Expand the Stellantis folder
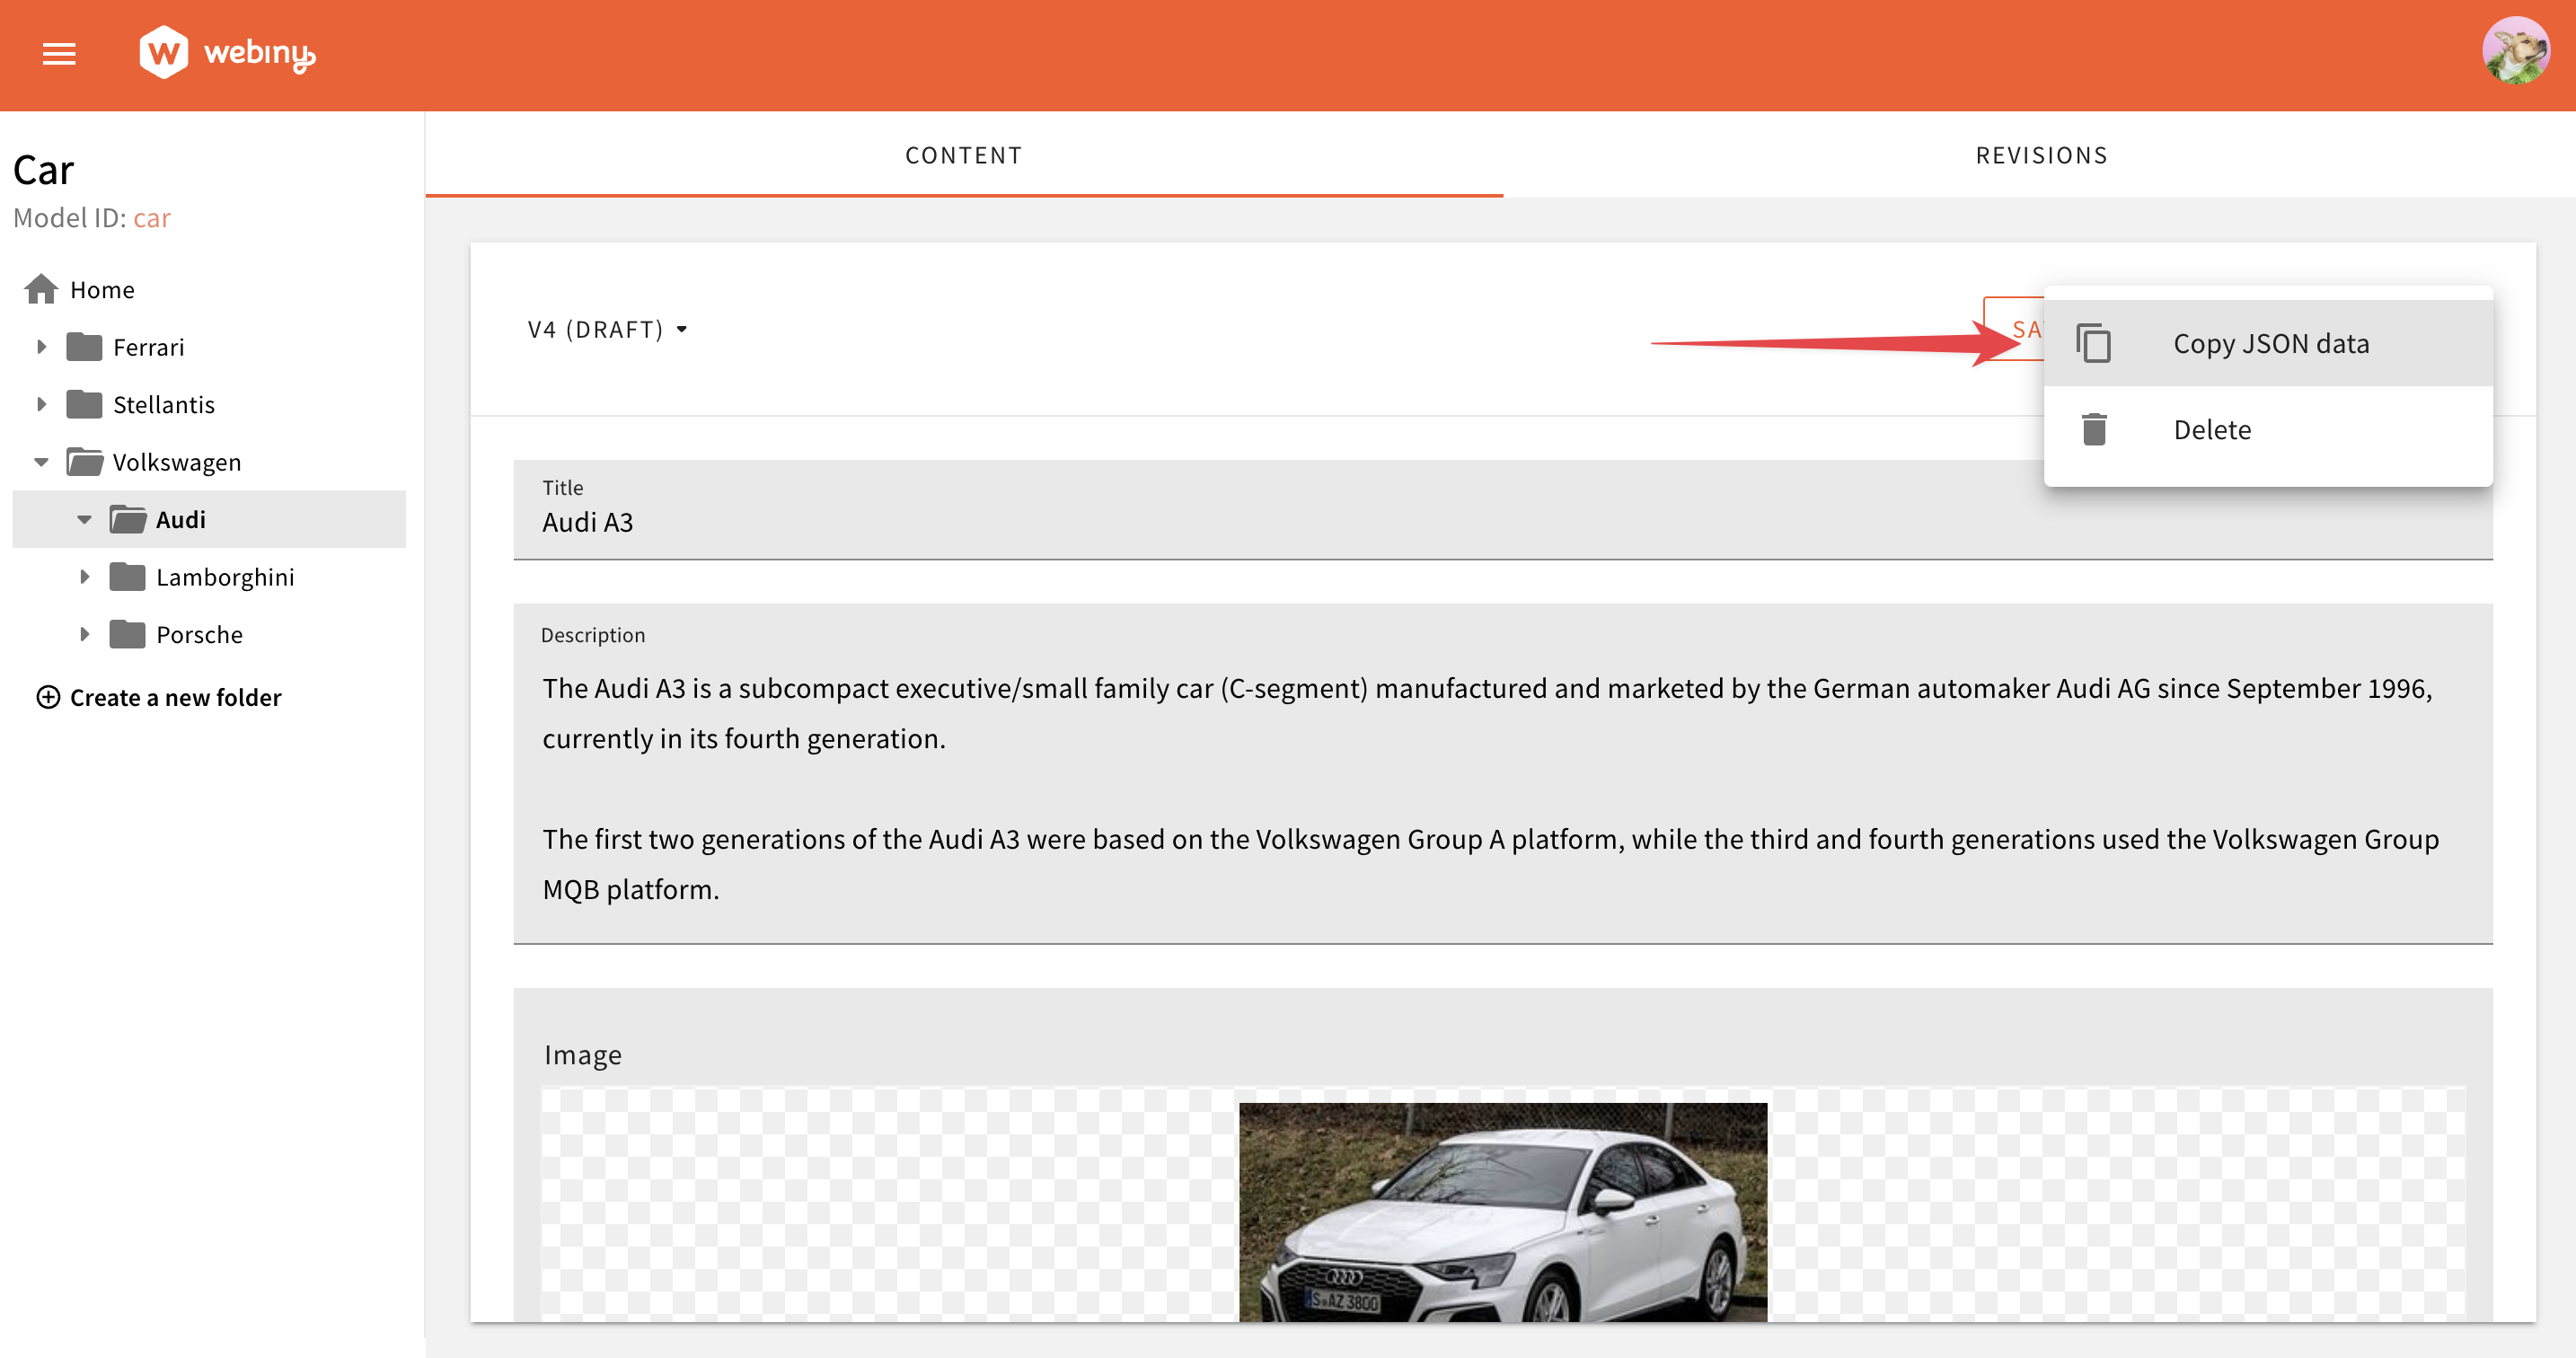The image size is (2576, 1358). coord(41,404)
